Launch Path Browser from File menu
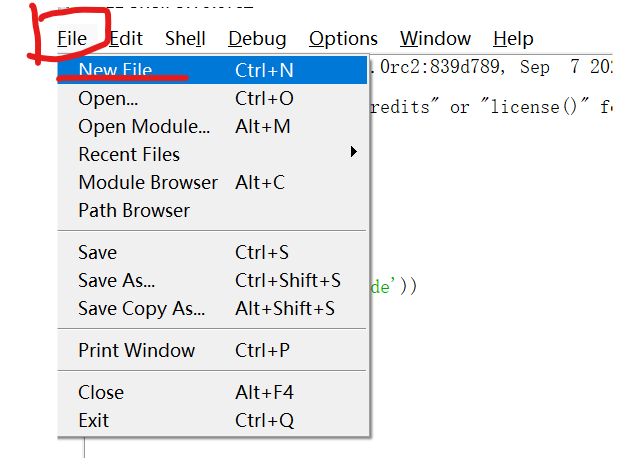Screen dimensions: 624x458 [x=133, y=210]
